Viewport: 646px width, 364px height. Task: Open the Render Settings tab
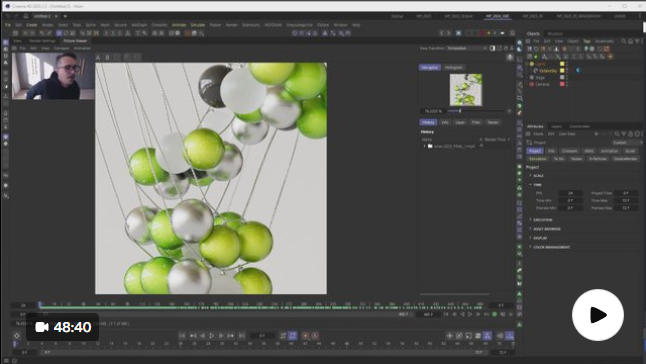coord(42,41)
